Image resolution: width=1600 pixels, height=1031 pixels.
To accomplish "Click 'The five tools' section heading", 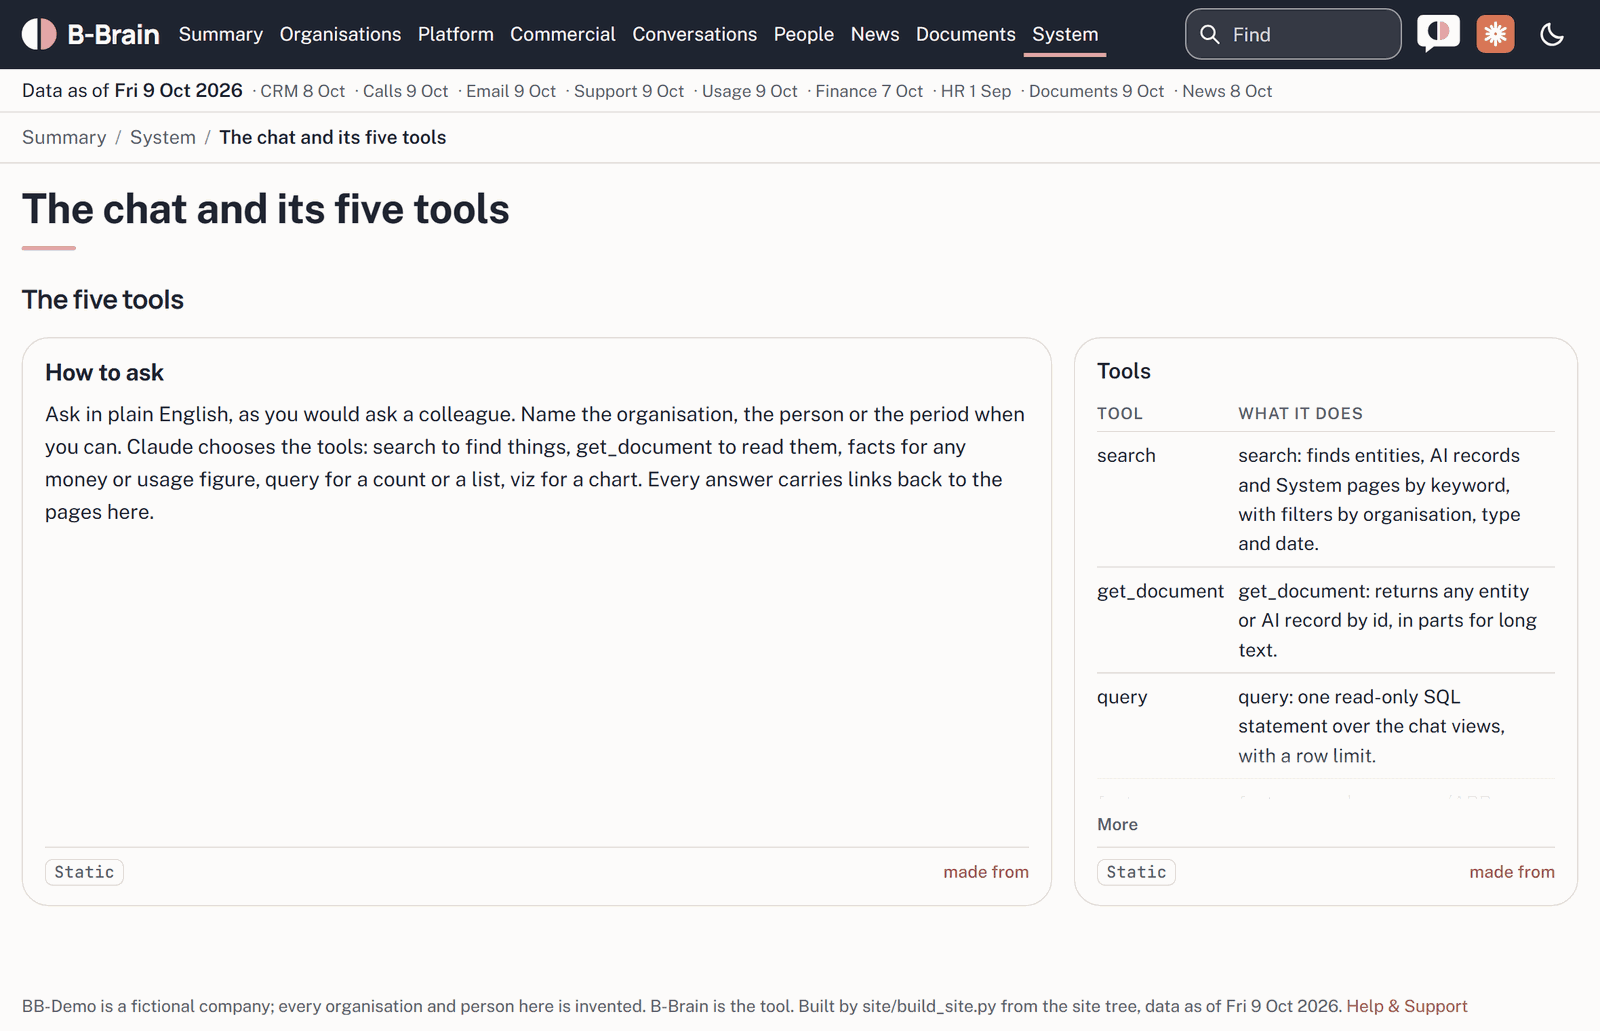I will click(103, 300).
